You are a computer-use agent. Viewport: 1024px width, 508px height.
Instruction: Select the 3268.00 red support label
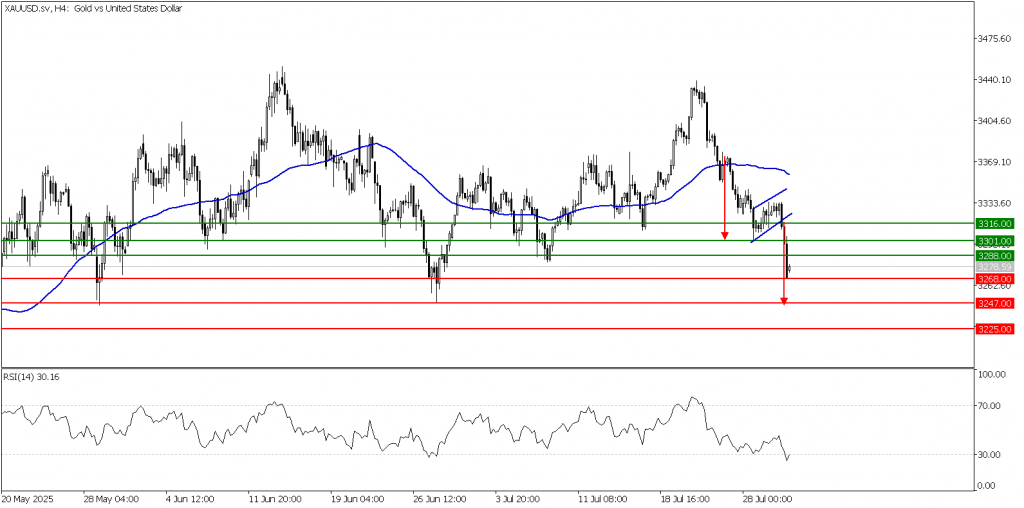pos(995,279)
